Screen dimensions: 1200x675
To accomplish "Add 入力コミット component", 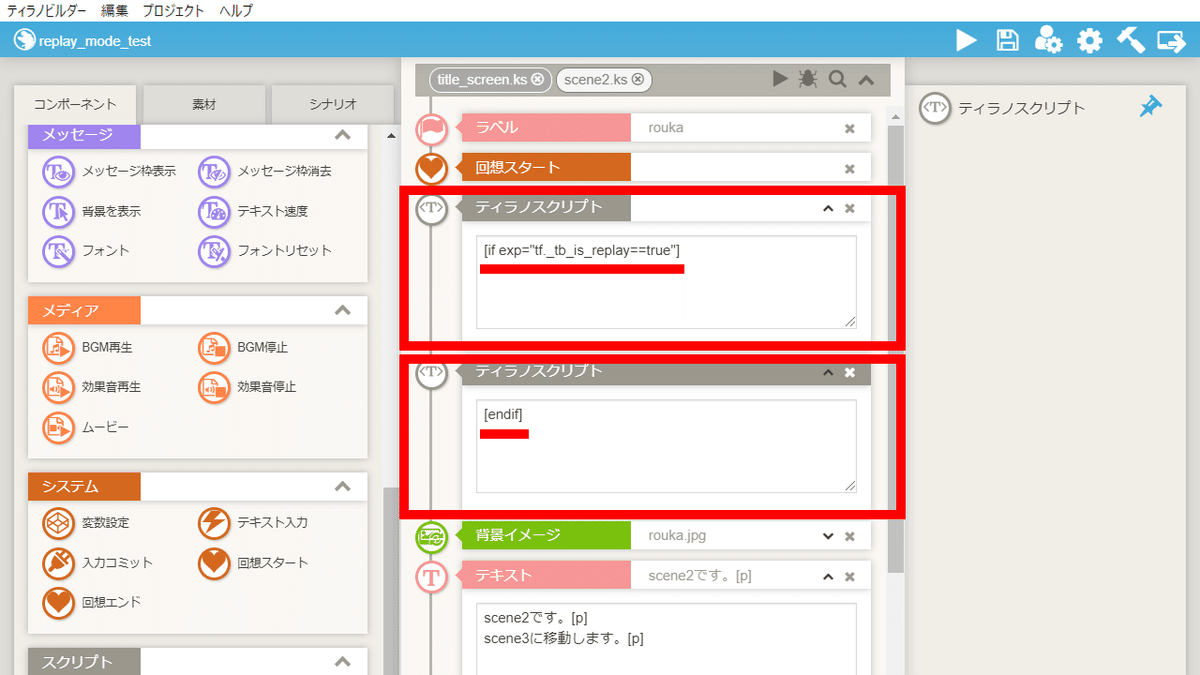I will point(98,562).
